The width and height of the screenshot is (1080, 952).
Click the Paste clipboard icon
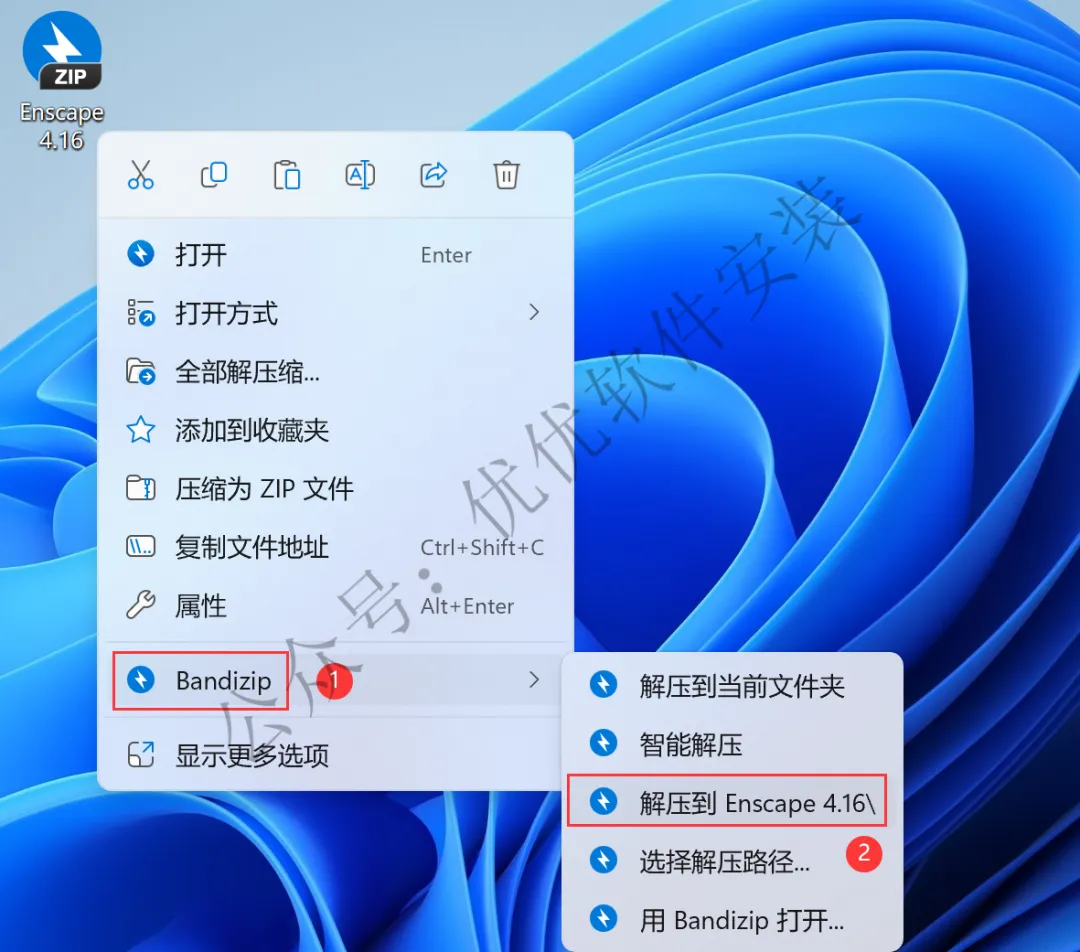click(287, 175)
